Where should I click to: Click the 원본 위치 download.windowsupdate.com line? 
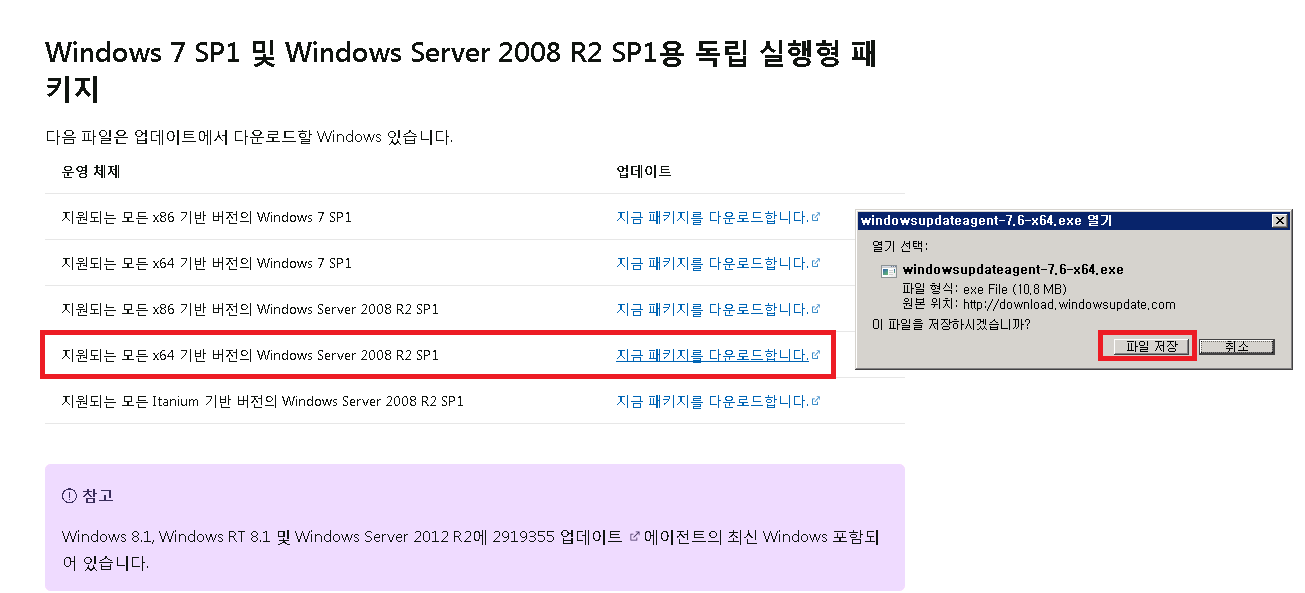[1039, 304]
